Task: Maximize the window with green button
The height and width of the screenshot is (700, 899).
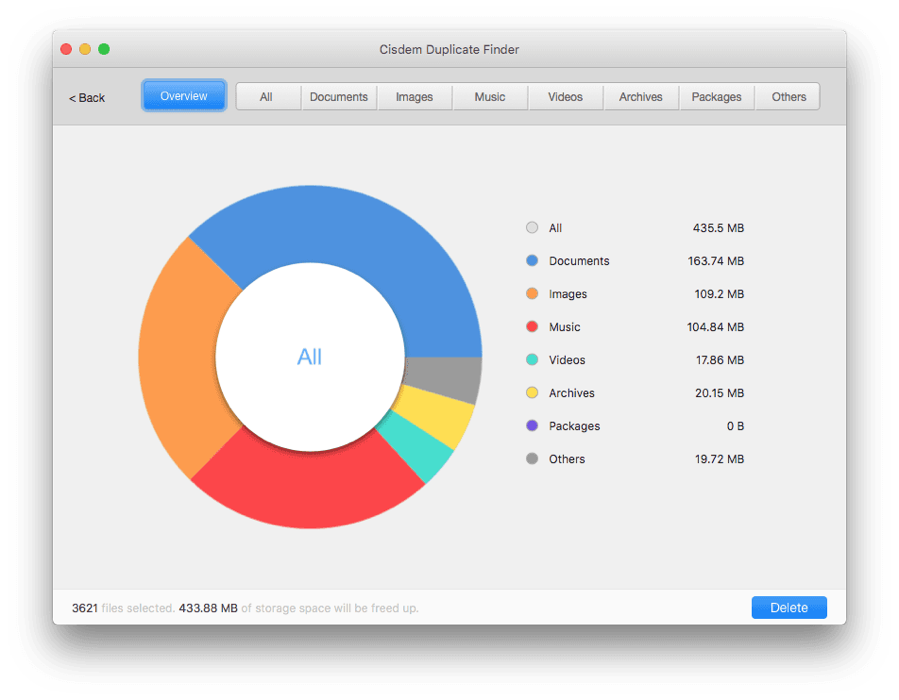Action: click(x=104, y=49)
